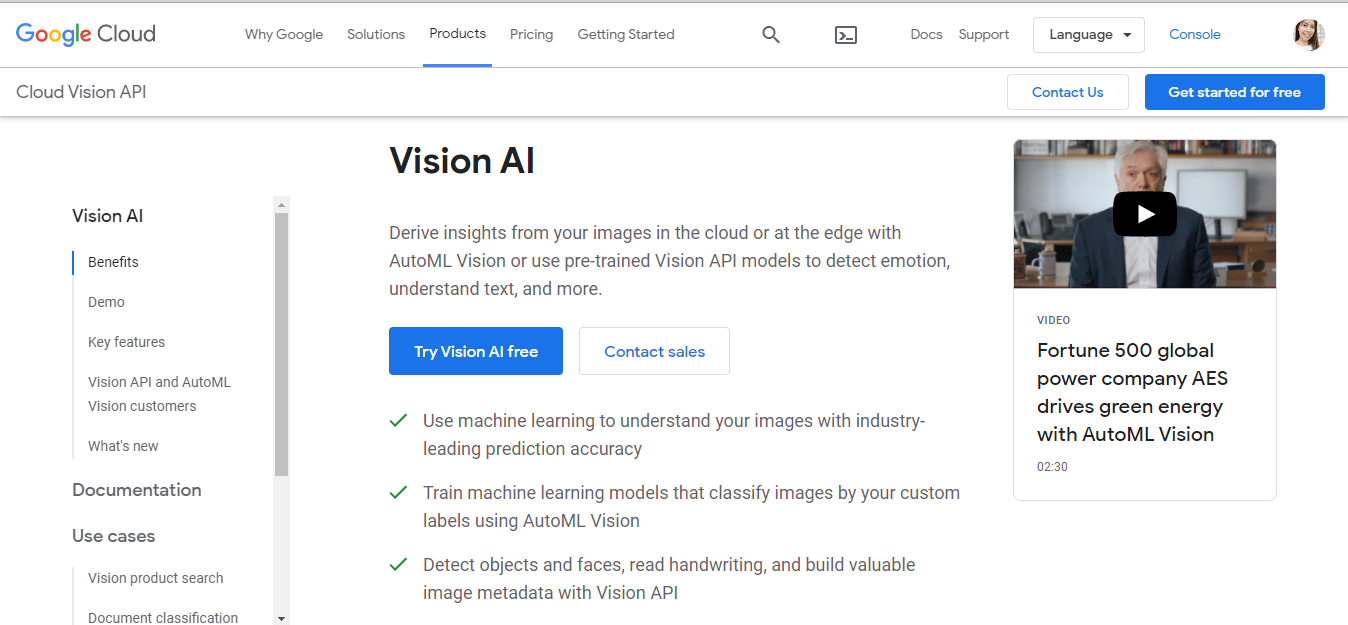1348x625 pixels.
Task: Click the video duration text 02:30
Action: pos(1052,467)
